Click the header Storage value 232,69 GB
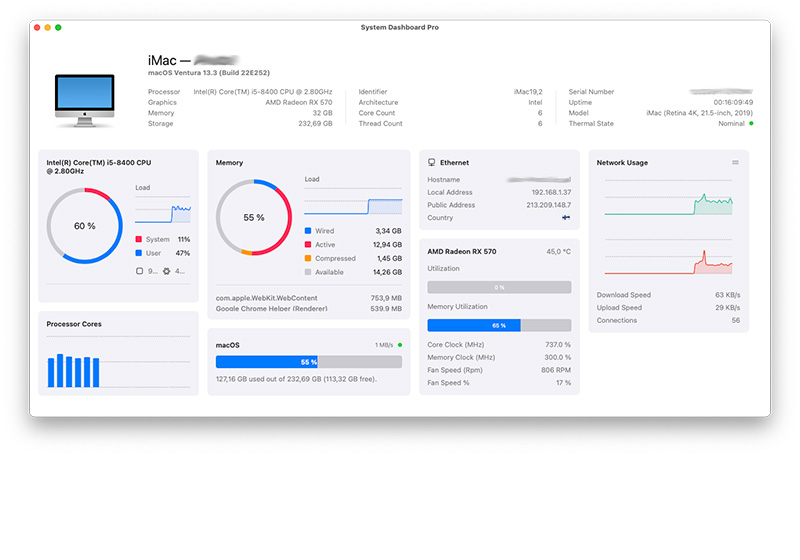This screenshot has height=560, width=800. pyautogui.click(x=315, y=123)
